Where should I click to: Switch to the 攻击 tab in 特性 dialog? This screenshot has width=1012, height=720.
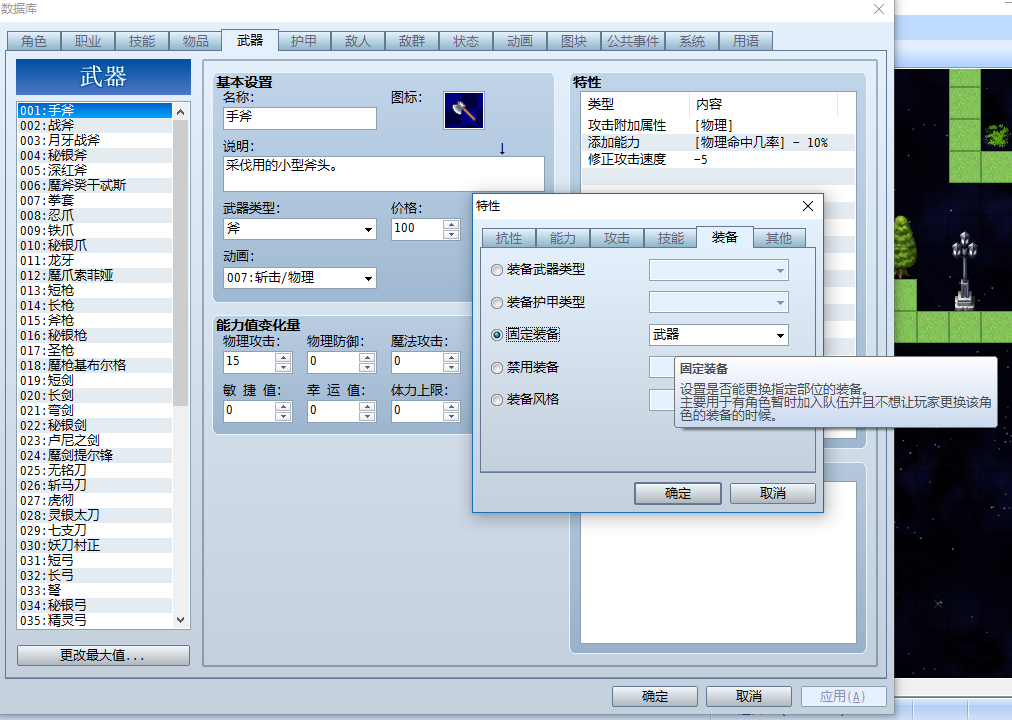click(616, 238)
